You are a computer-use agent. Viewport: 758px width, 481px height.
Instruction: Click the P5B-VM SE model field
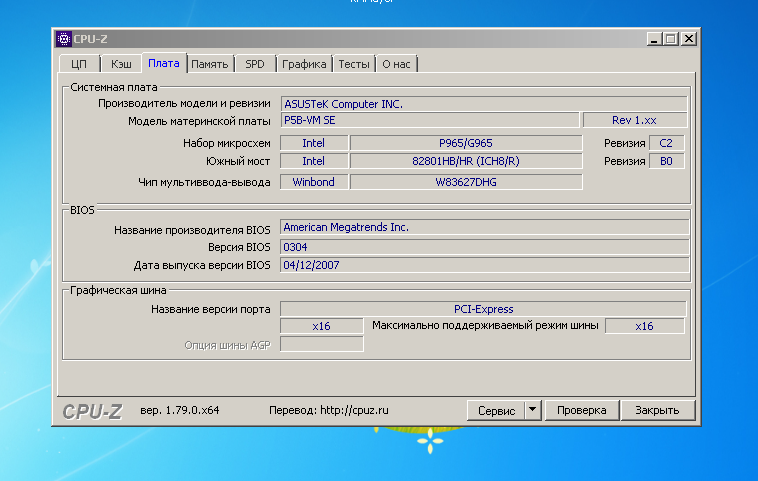pos(430,120)
